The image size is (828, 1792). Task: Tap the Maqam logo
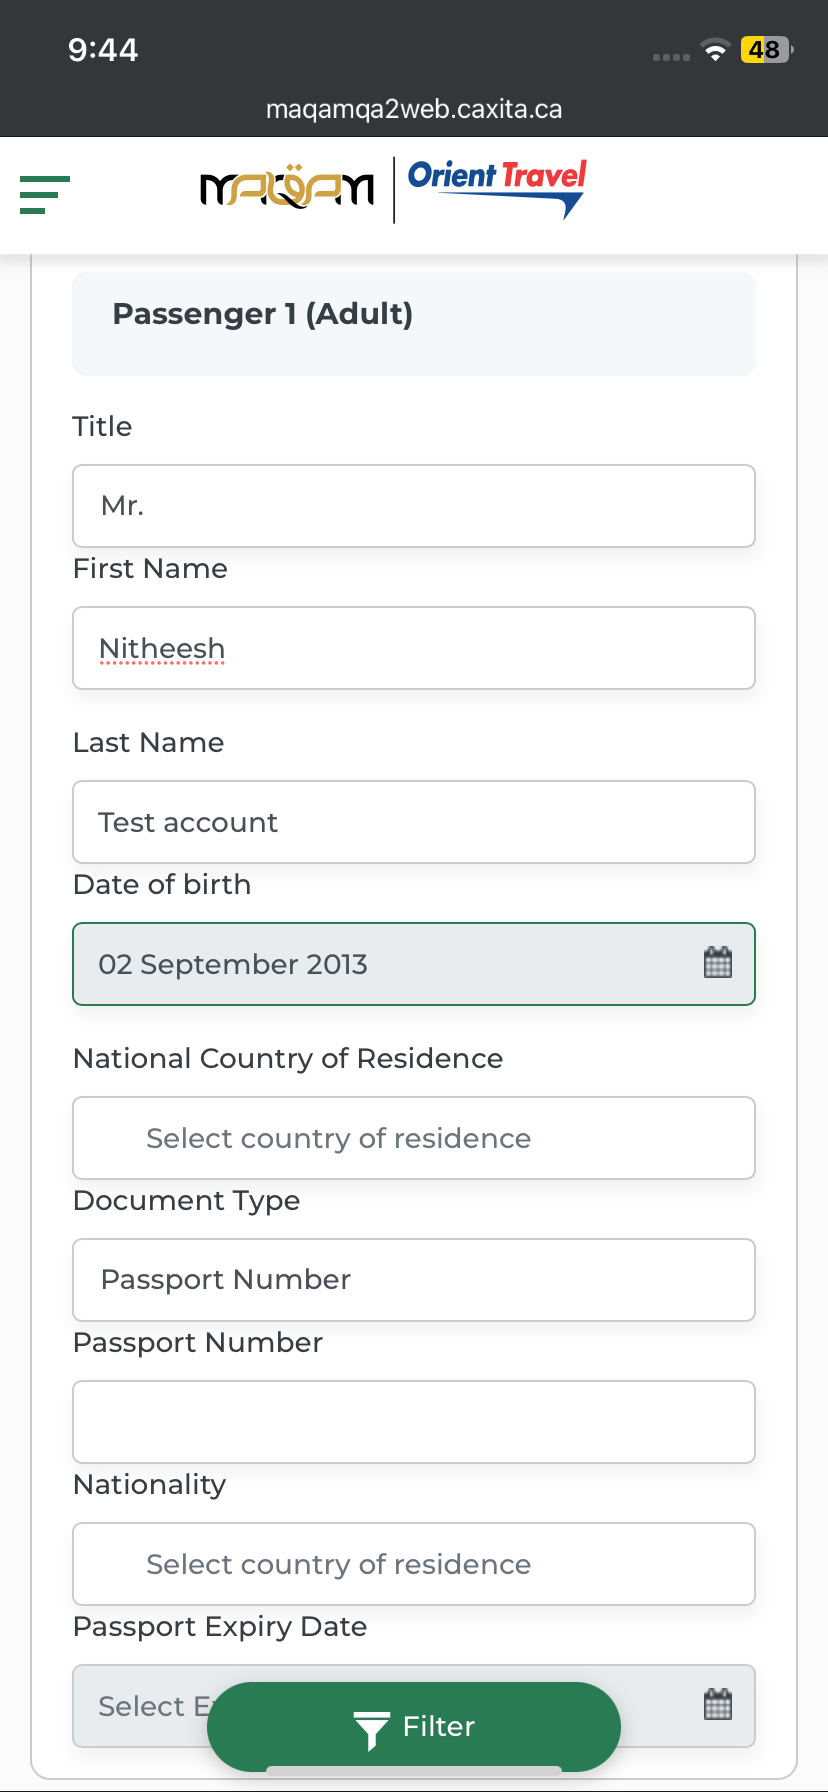[x=287, y=187]
